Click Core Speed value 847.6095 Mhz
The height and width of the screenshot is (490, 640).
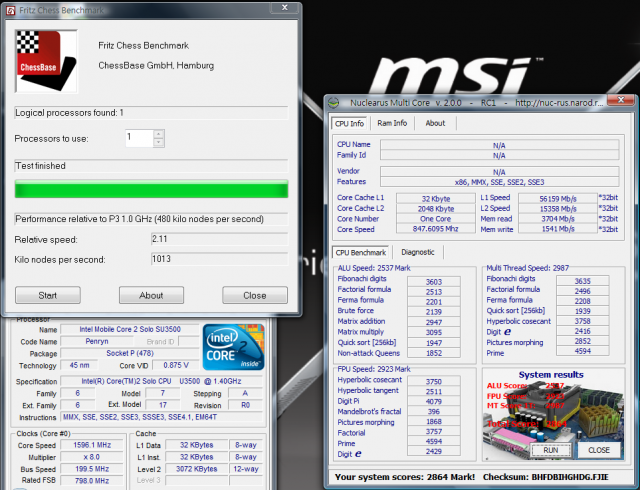436,229
